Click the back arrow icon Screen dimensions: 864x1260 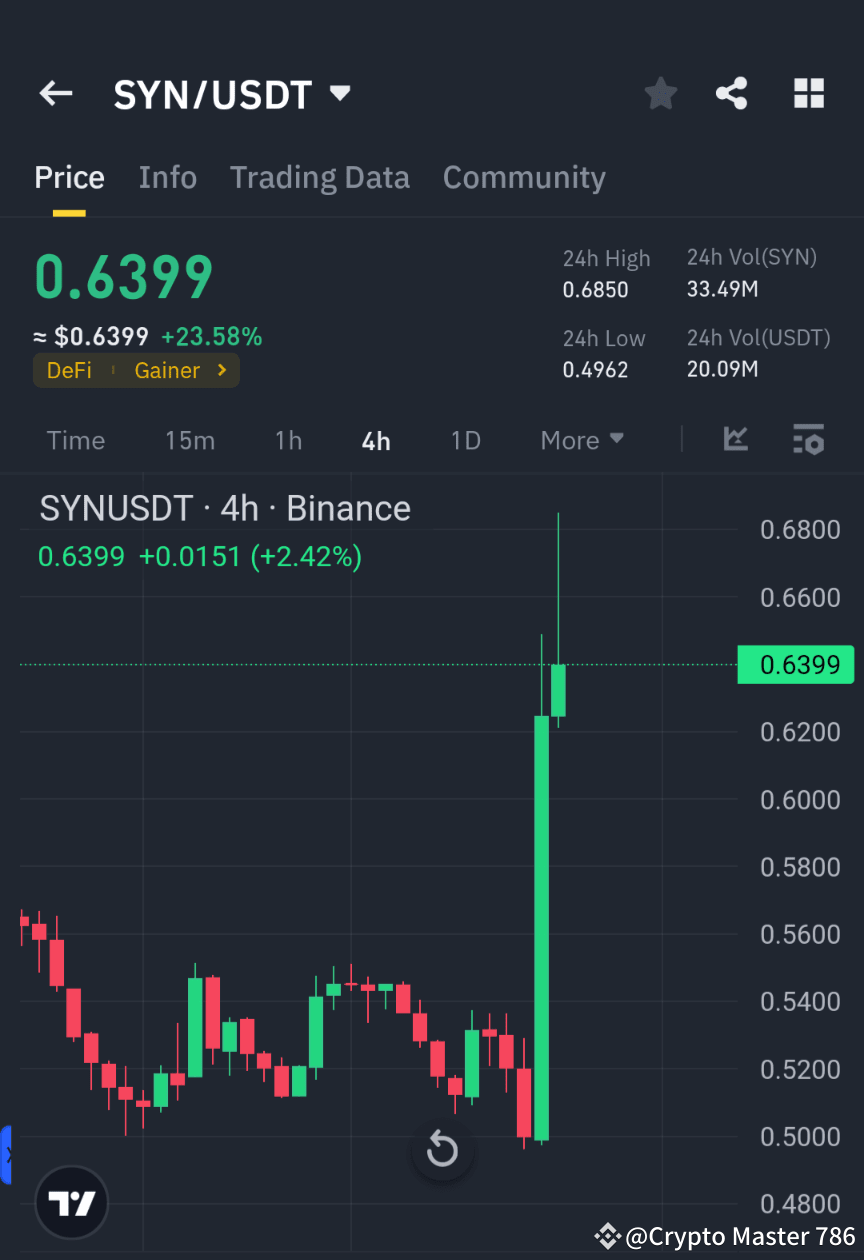pos(55,93)
